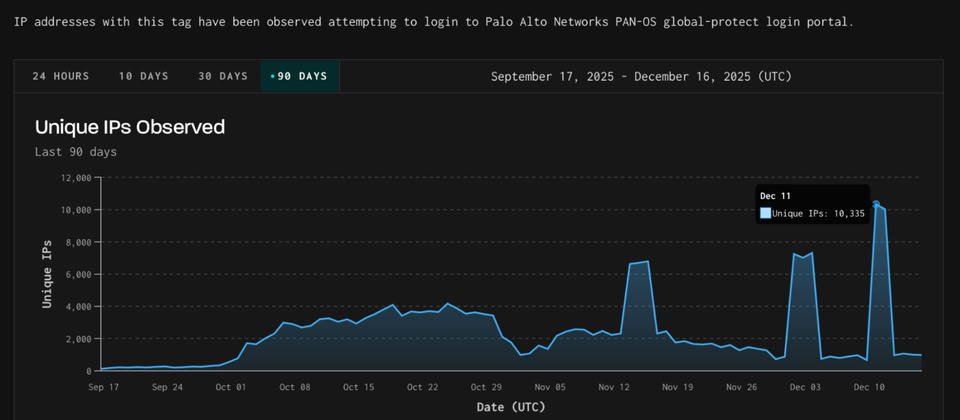Click the Last 90 days subtitle
Image resolution: width=960 pixels, height=420 pixels.
point(76,152)
